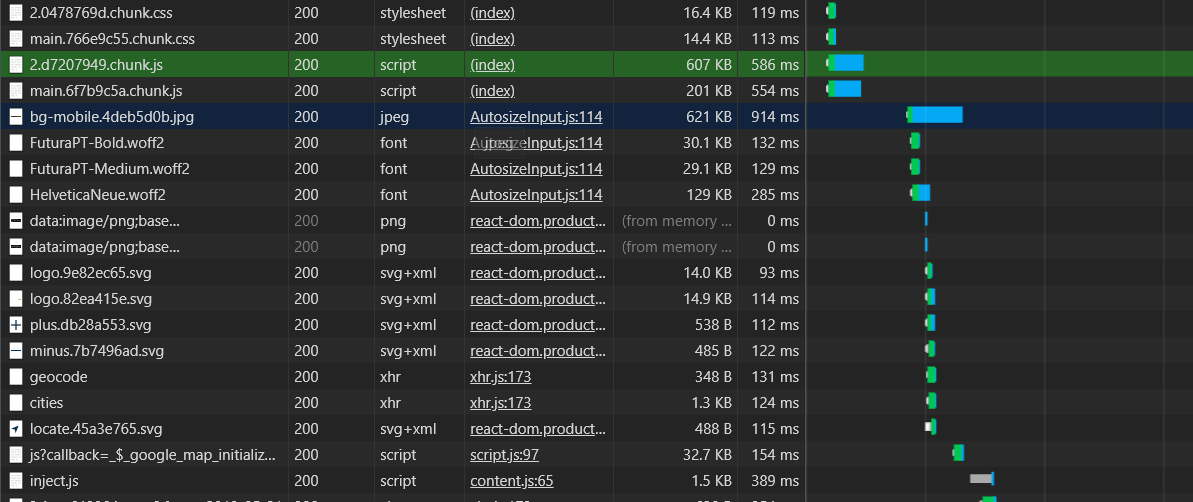Click the minus.7b7496ad.svg thumbnail icon
The width and height of the screenshot is (1193, 502).
point(16,351)
